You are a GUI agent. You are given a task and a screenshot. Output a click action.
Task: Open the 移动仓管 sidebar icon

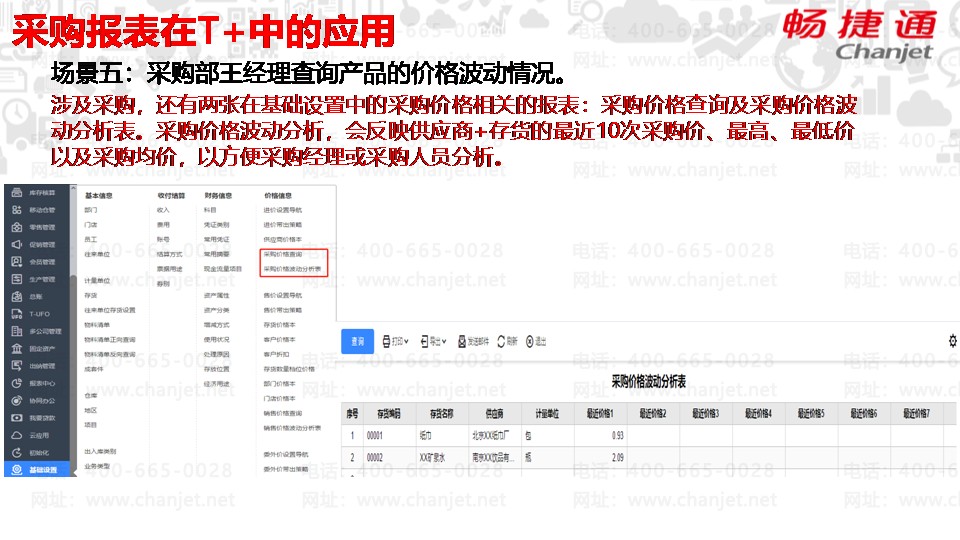tap(17, 209)
